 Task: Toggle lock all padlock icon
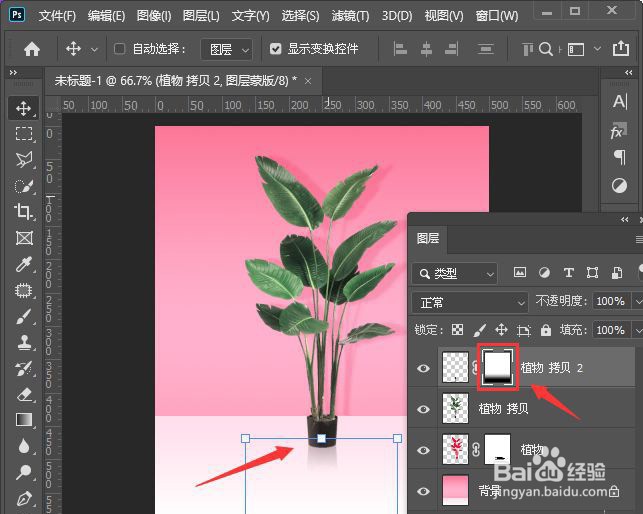545,330
